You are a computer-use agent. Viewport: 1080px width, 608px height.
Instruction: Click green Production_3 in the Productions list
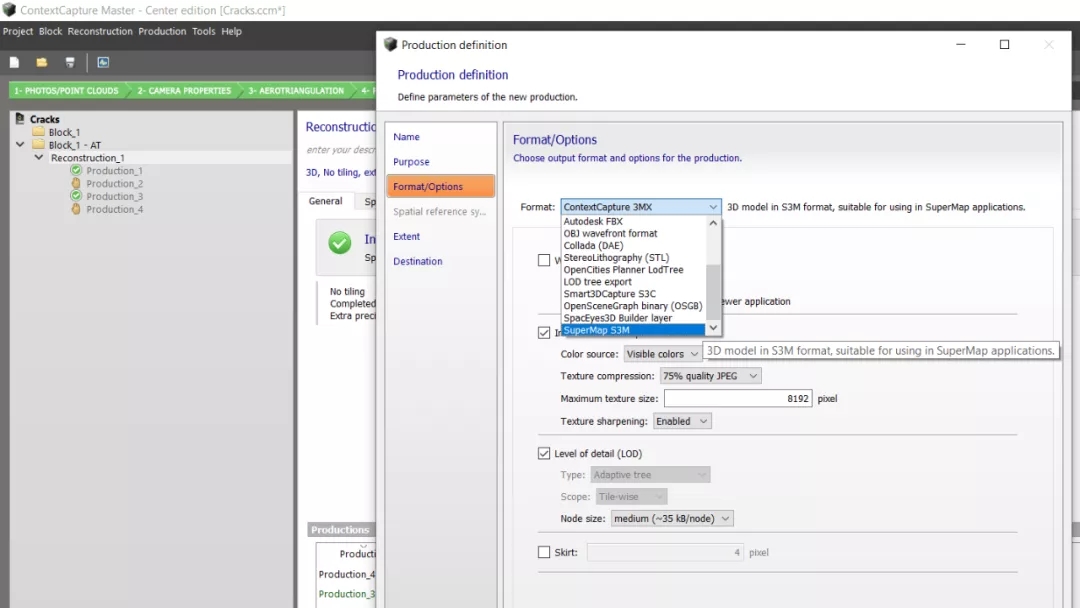click(346, 594)
